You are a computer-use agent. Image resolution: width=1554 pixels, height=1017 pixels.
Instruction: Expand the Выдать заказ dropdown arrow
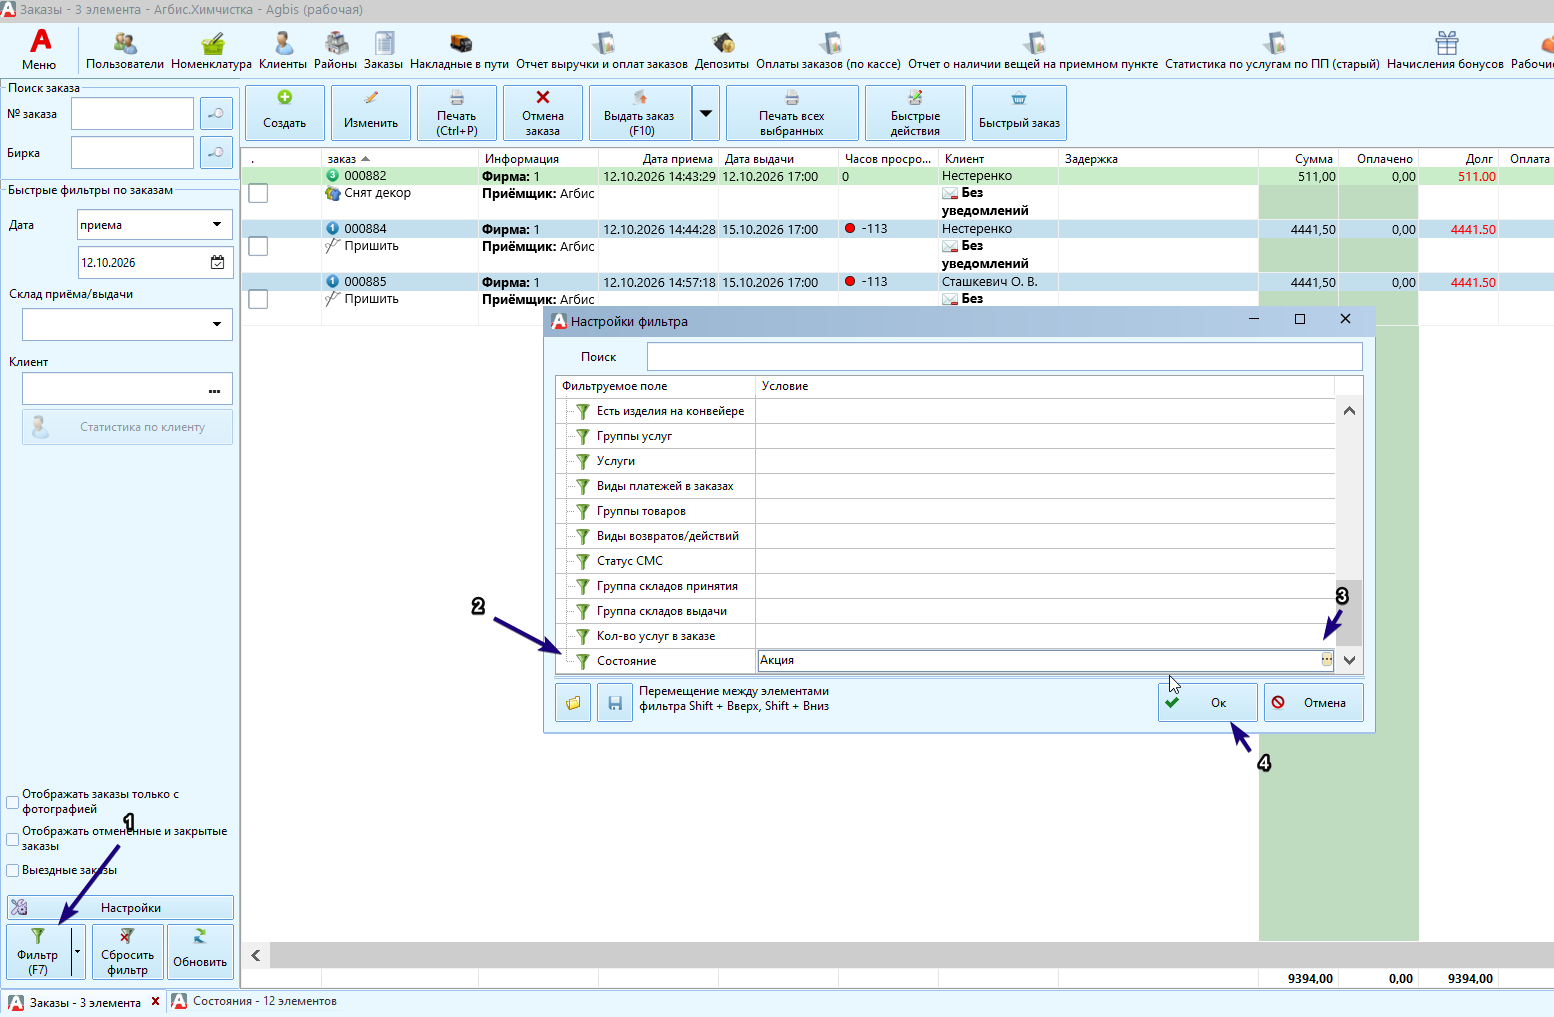click(706, 113)
